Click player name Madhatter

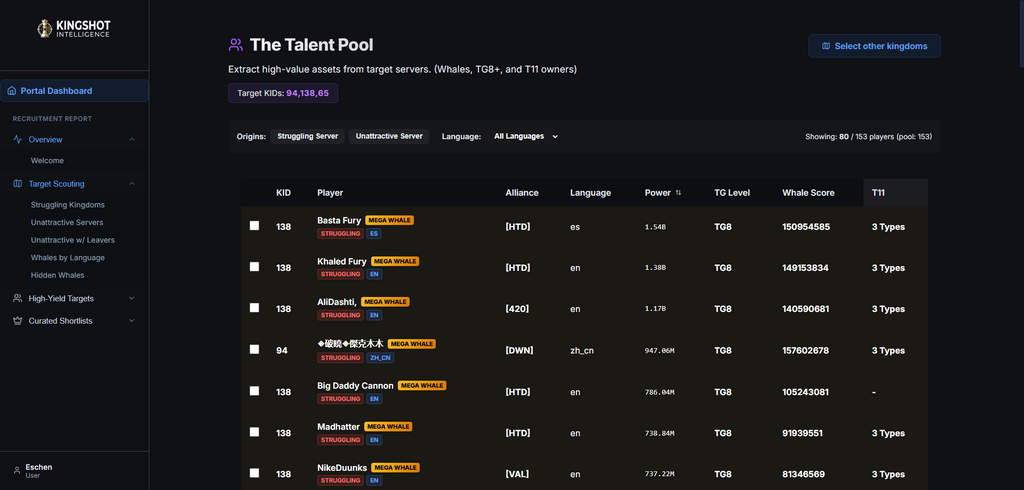point(338,427)
